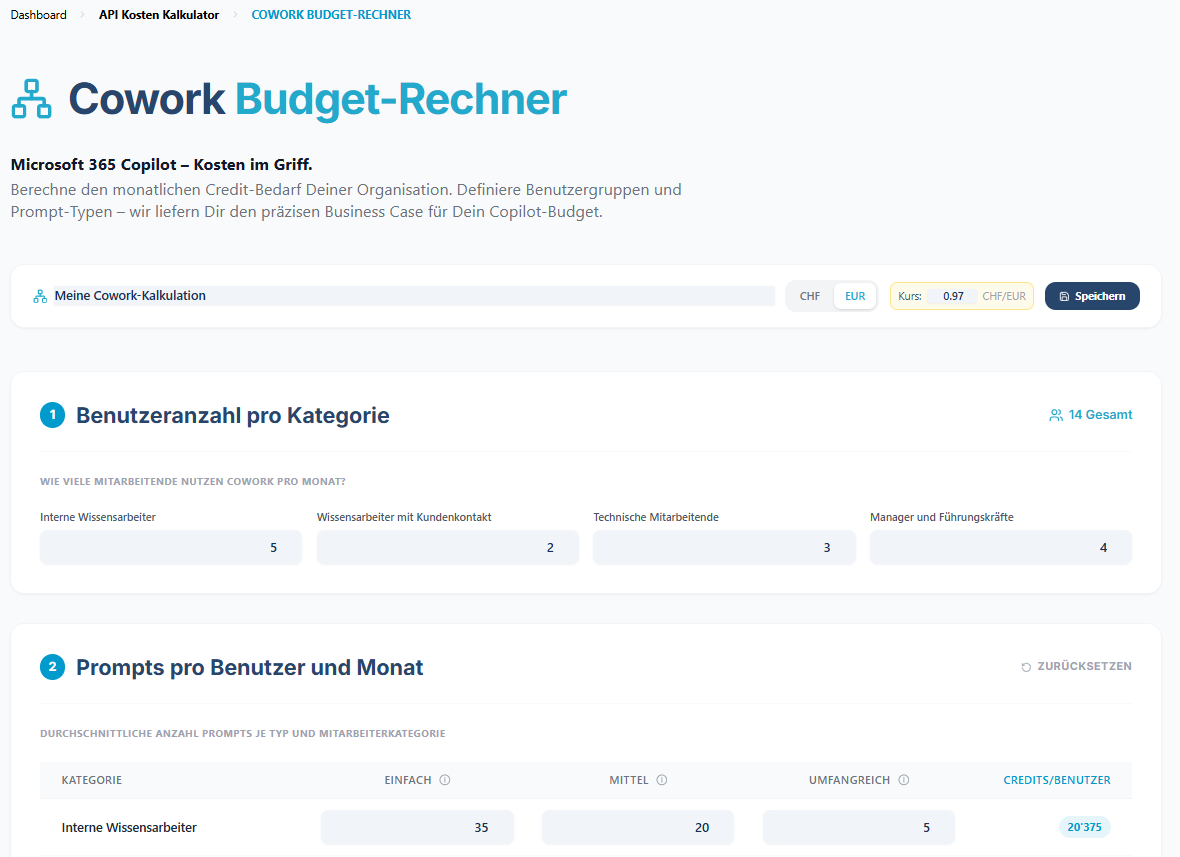Edit Manager und Führungskräfte count field
Viewport: 1180px width, 857px height.
click(x=1001, y=548)
